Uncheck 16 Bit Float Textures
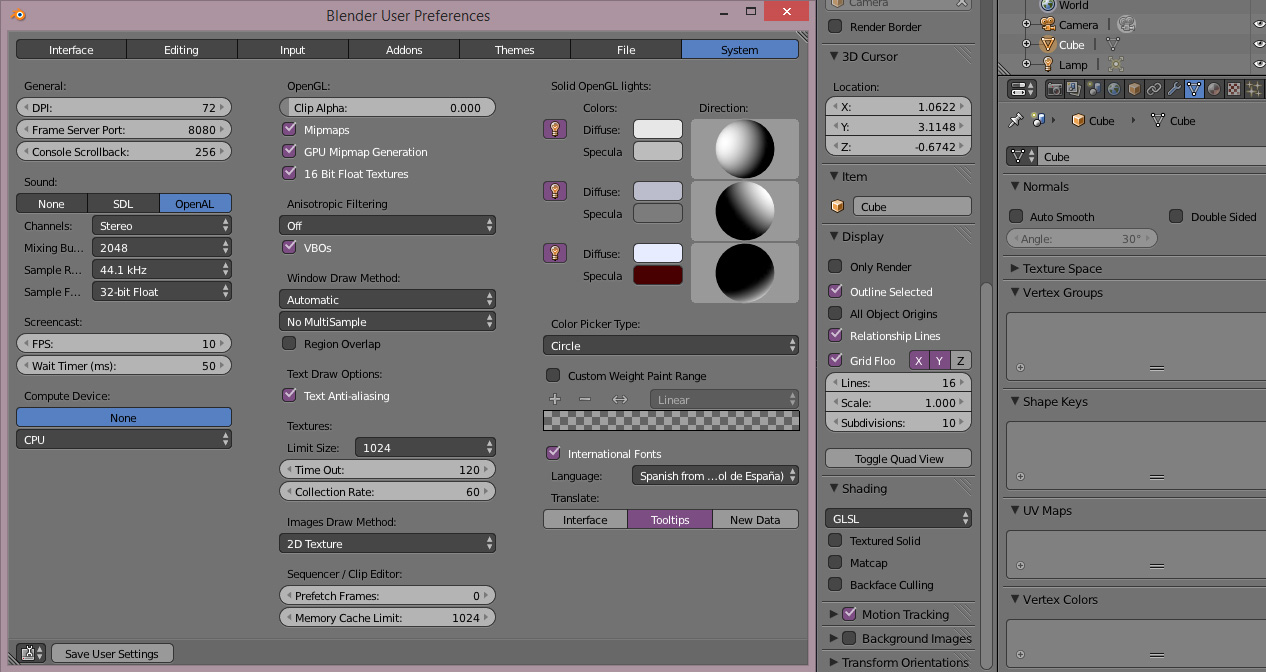The height and width of the screenshot is (672, 1266). 290,173
